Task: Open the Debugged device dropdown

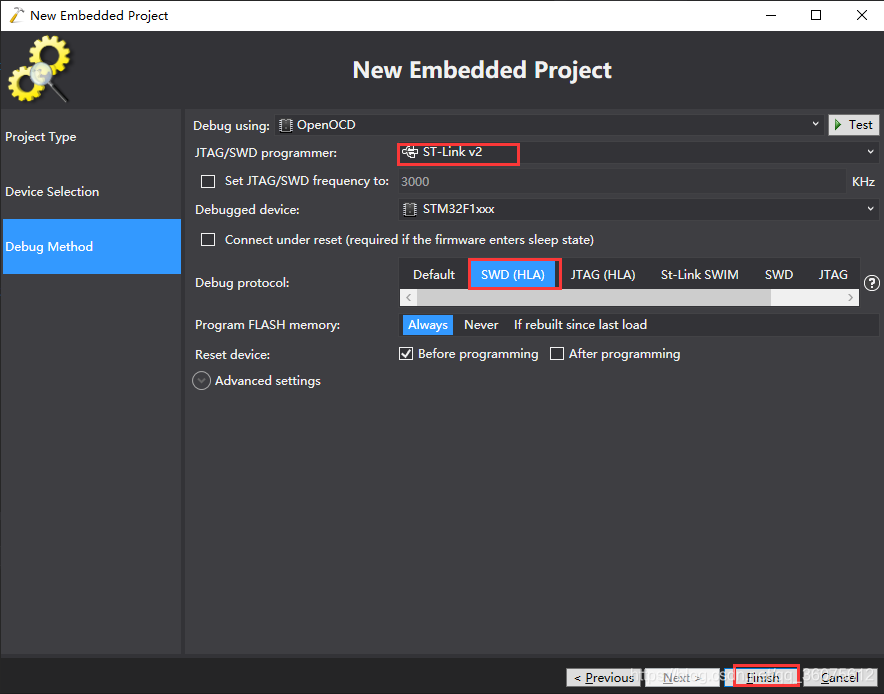Action: [638, 209]
